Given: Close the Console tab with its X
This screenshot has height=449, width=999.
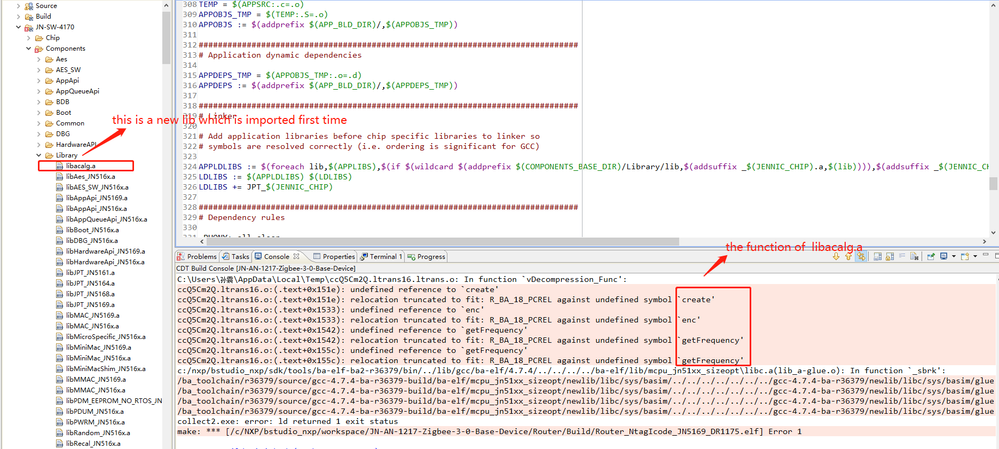Looking at the screenshot, I should coord(296,256).
